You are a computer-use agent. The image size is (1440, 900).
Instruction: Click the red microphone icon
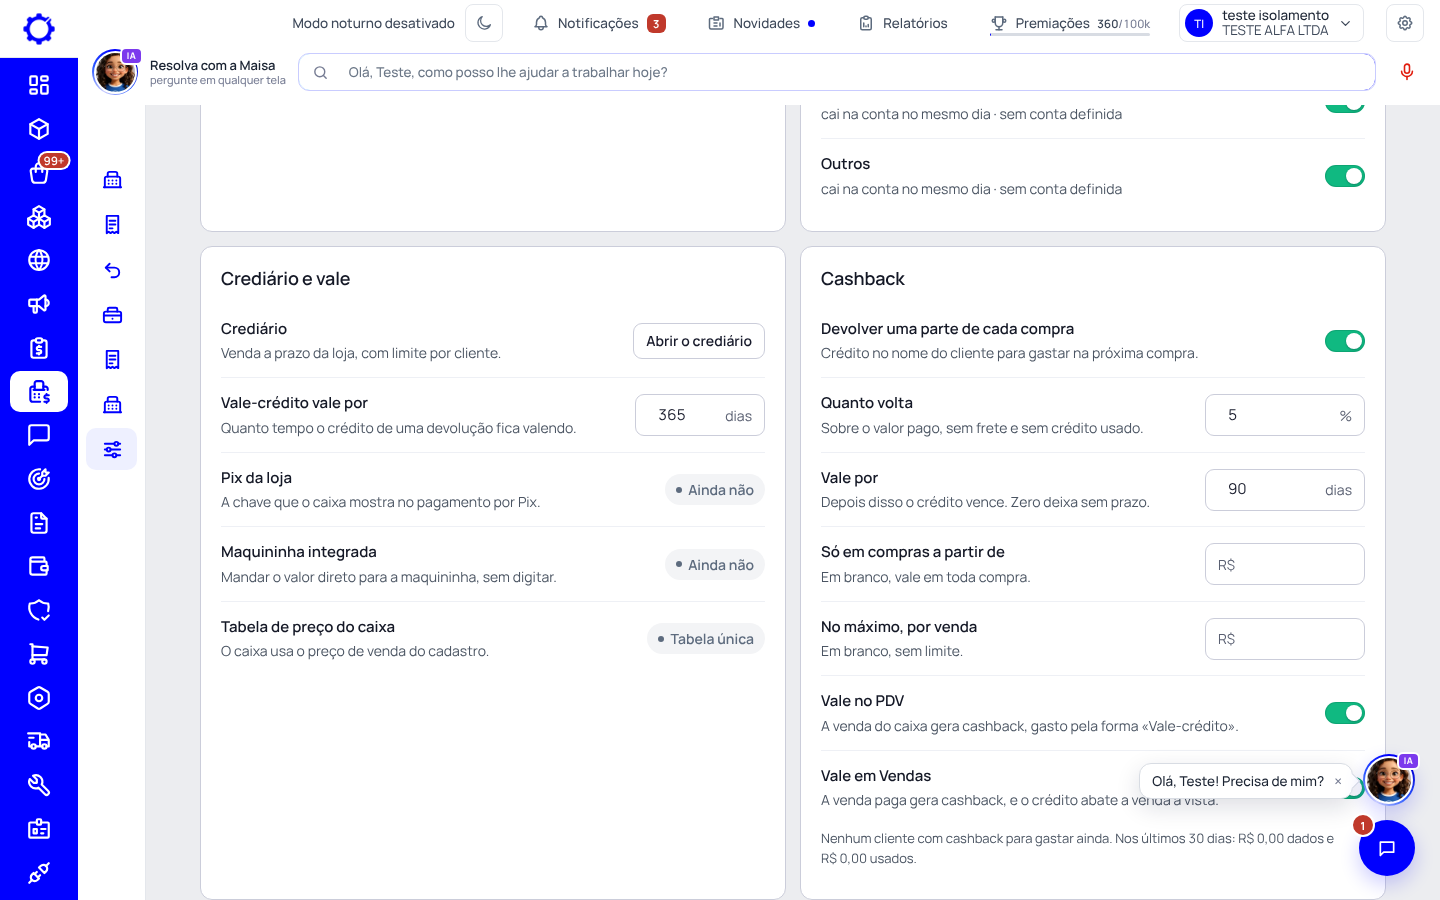pyautogui.click(x=1407, y=72)
